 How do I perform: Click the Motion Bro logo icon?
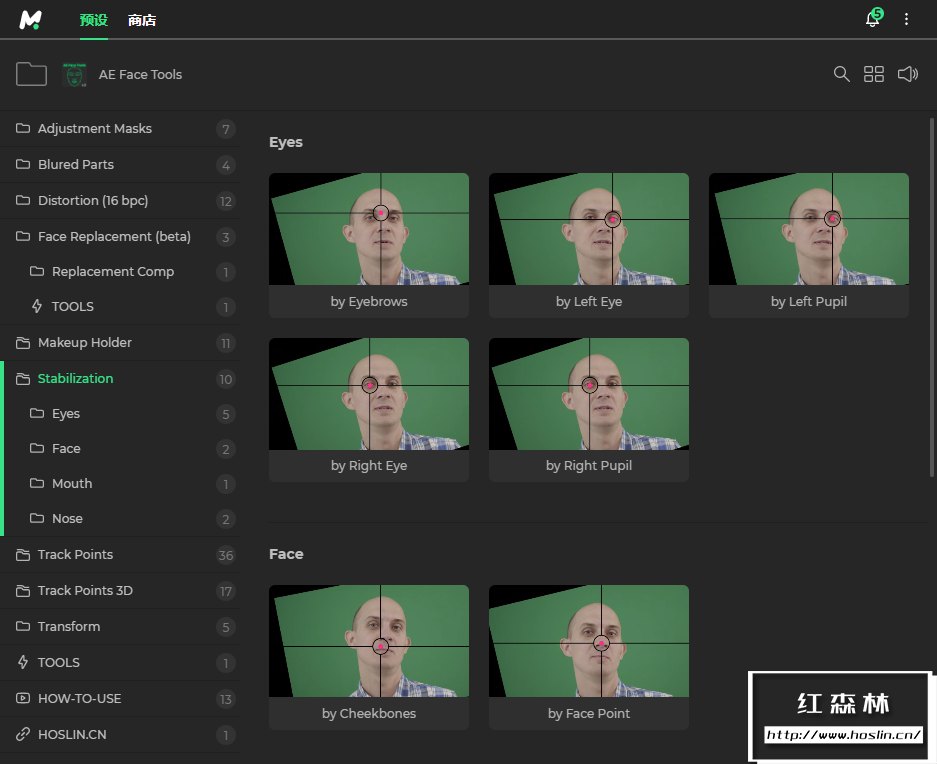point(30,20)
